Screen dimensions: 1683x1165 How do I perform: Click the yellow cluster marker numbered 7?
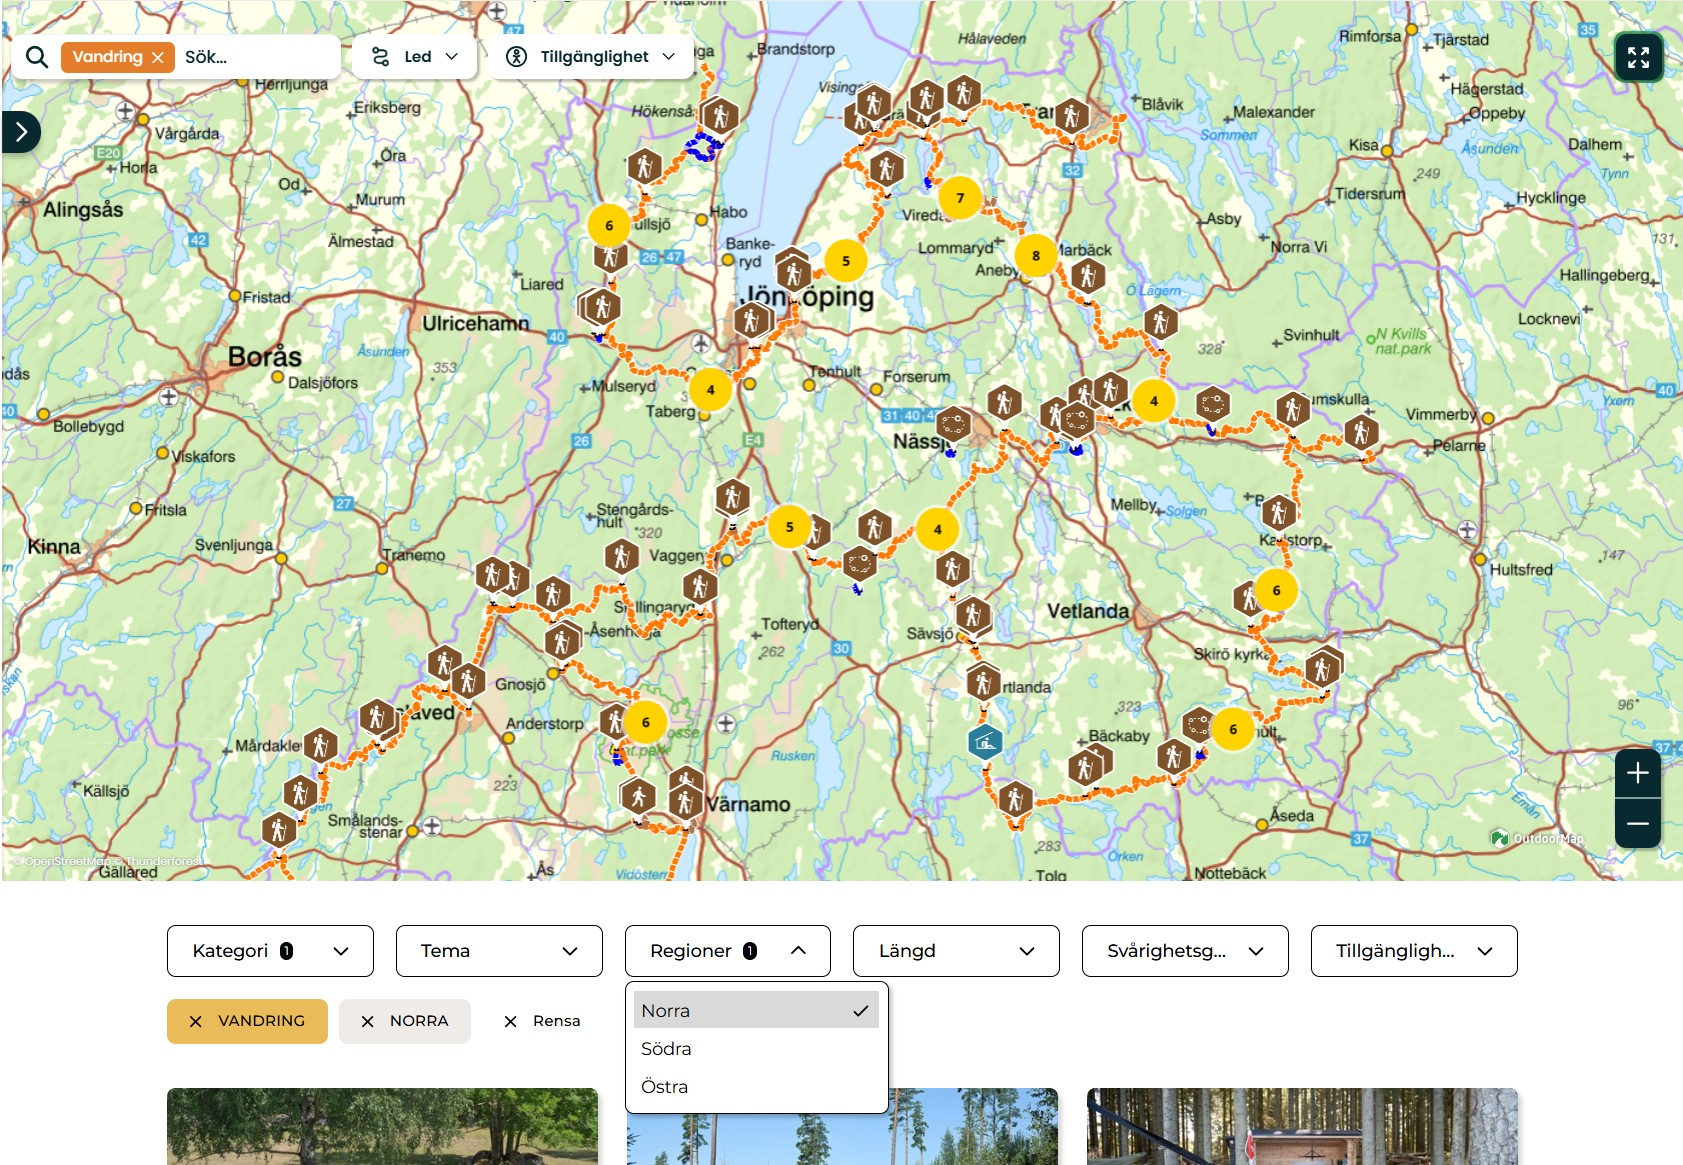(x=960, y=198)
